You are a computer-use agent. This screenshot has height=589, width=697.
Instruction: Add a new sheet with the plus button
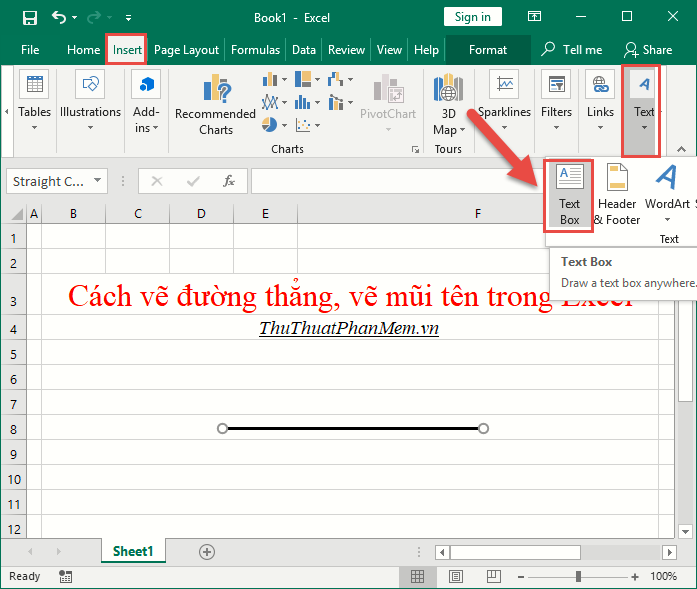point(207,552)
